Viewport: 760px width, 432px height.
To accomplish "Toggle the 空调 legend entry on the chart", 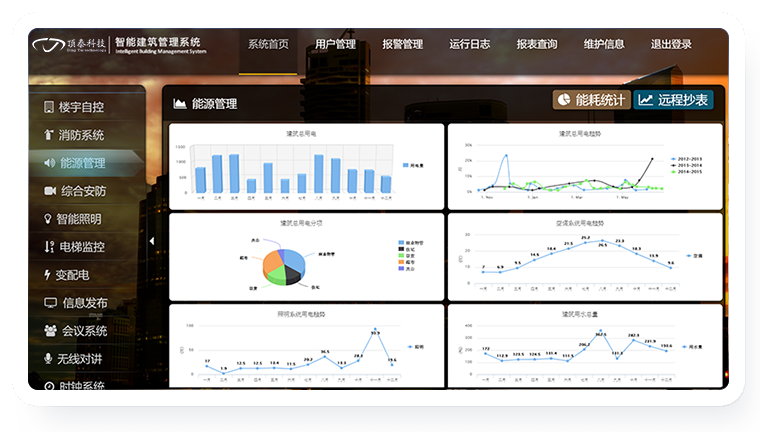I will [x=694, y=256].
